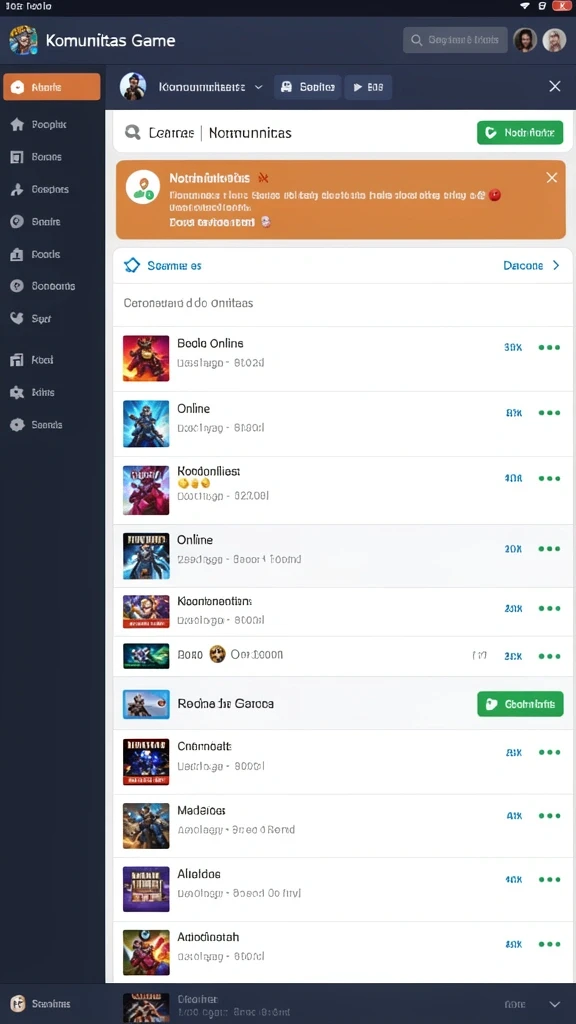Viewport: 576px width, 1024px height.
Task: Click the round location icon in orange banner
Action: [x=143, y=187]
